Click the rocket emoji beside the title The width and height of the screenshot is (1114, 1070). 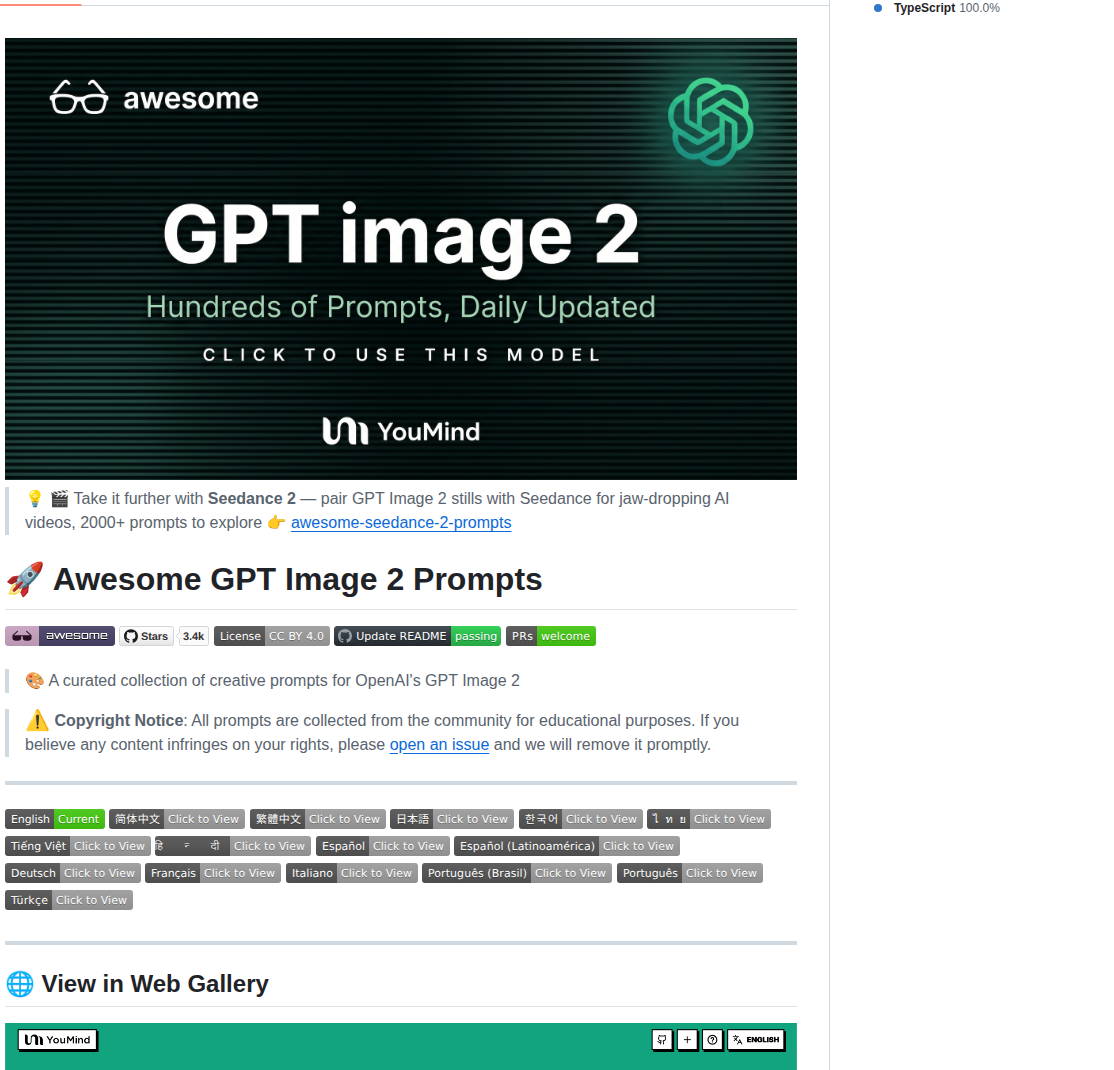[x=25, y=579]
